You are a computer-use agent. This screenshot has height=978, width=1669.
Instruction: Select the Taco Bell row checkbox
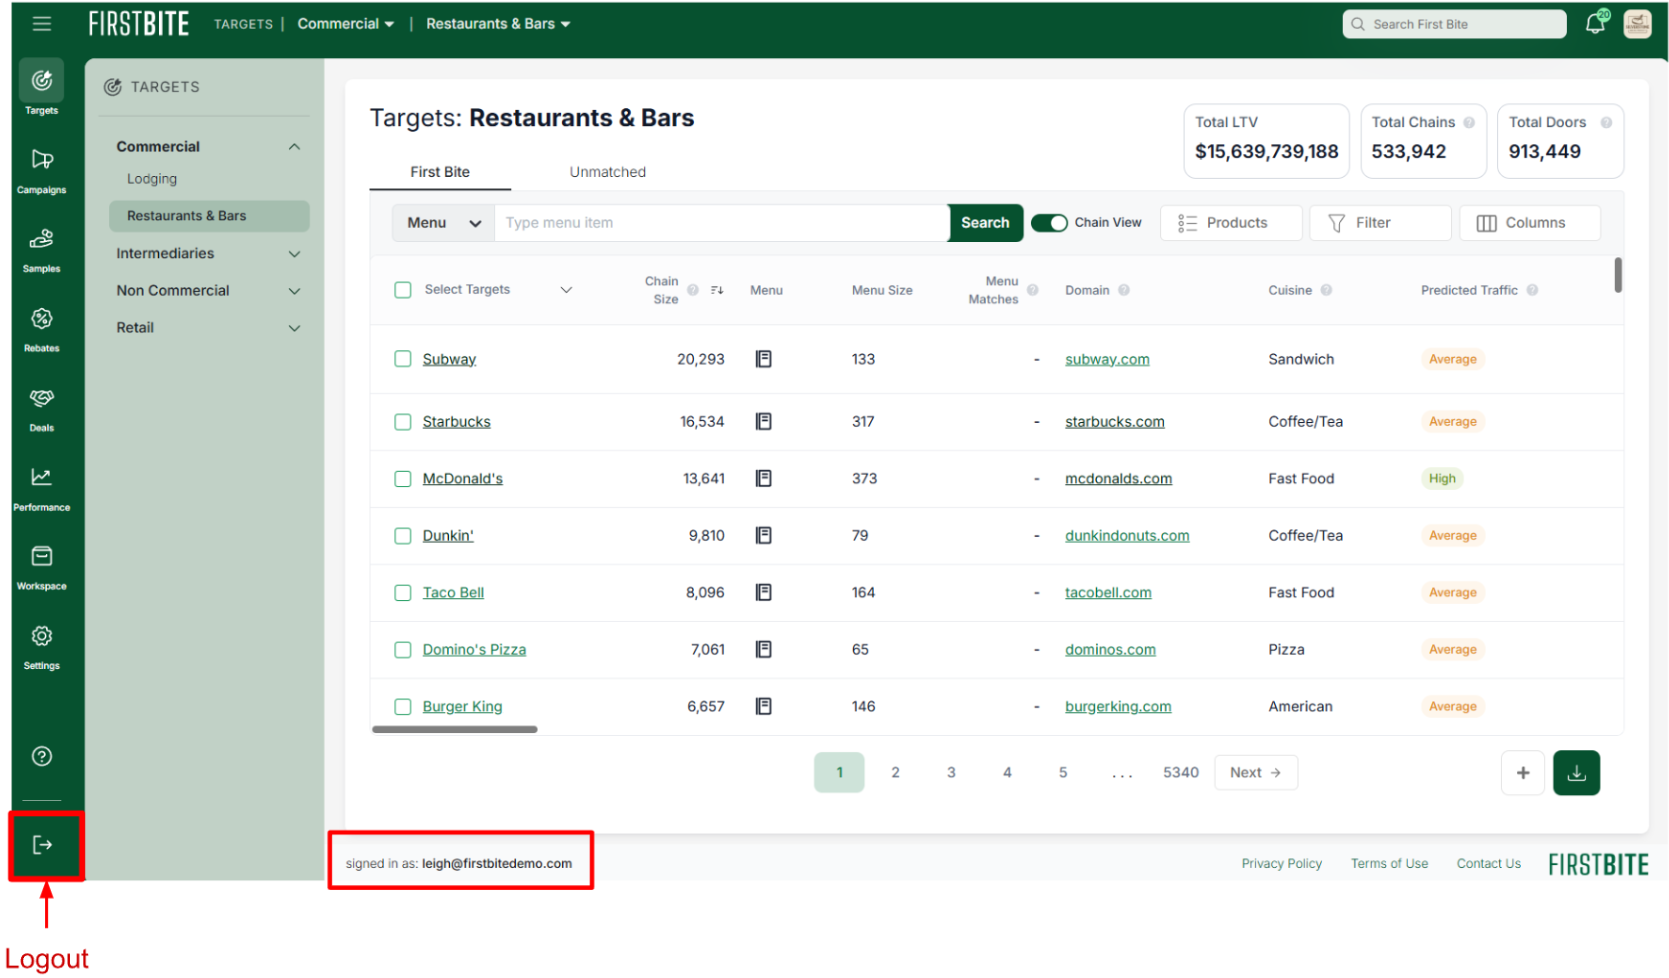403,593
